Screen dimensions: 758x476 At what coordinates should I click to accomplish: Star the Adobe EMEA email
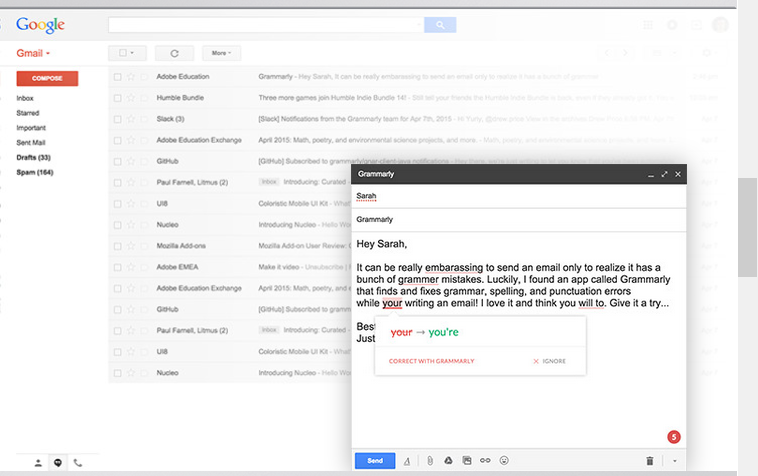tap(131, 267)
